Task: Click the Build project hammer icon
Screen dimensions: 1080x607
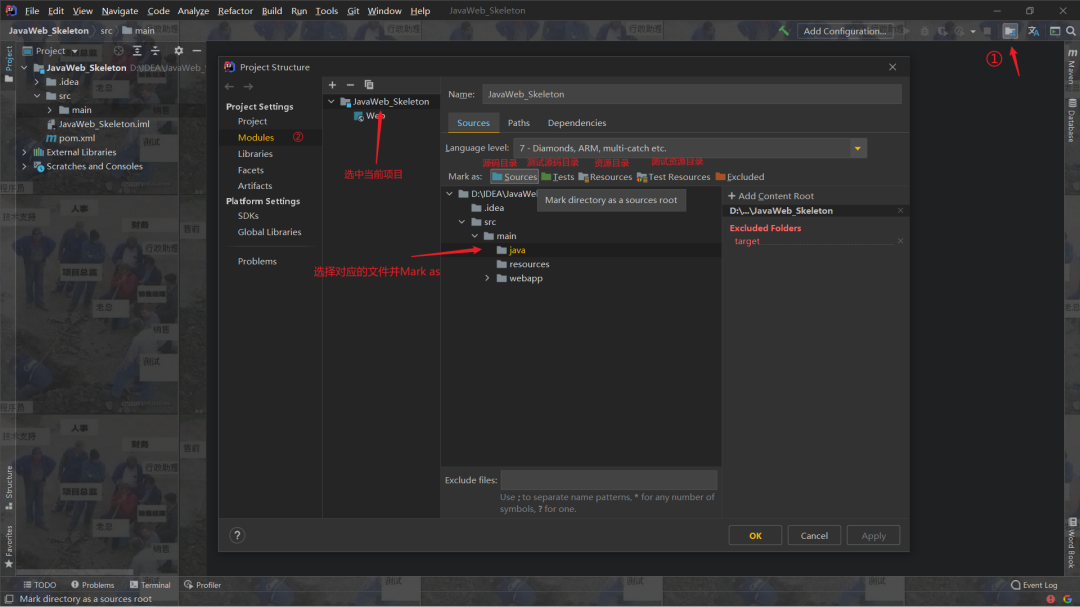Action: (784, 31)
